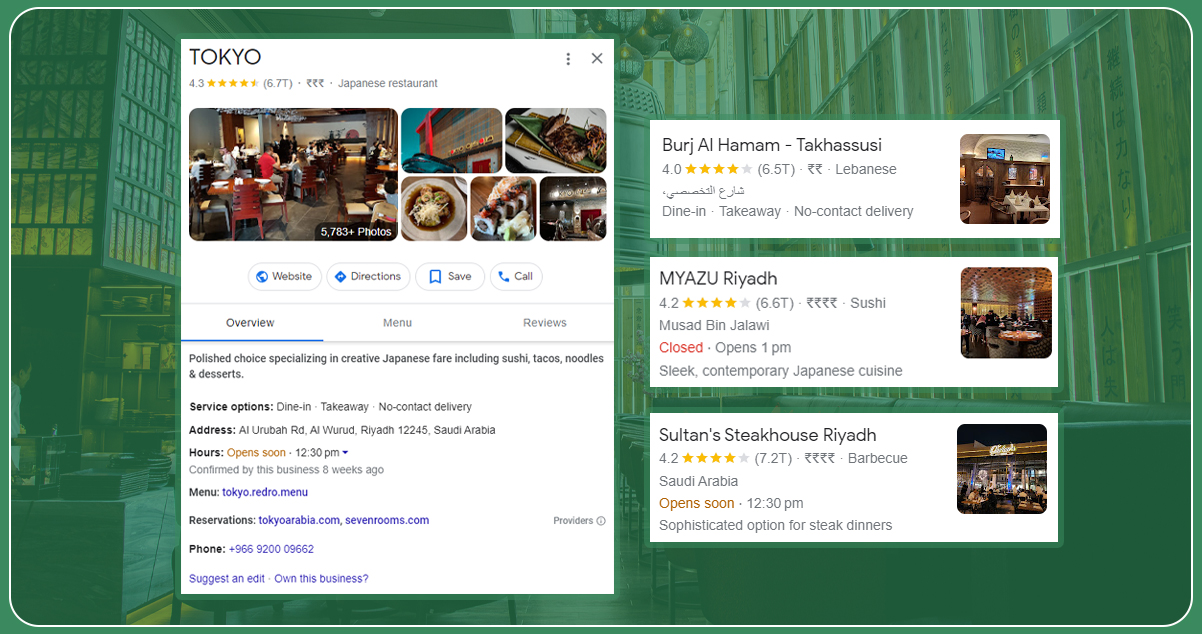Save TOKYO with the bookmark button
This screenshot has height=634, width=1202.
click(450, 277)
